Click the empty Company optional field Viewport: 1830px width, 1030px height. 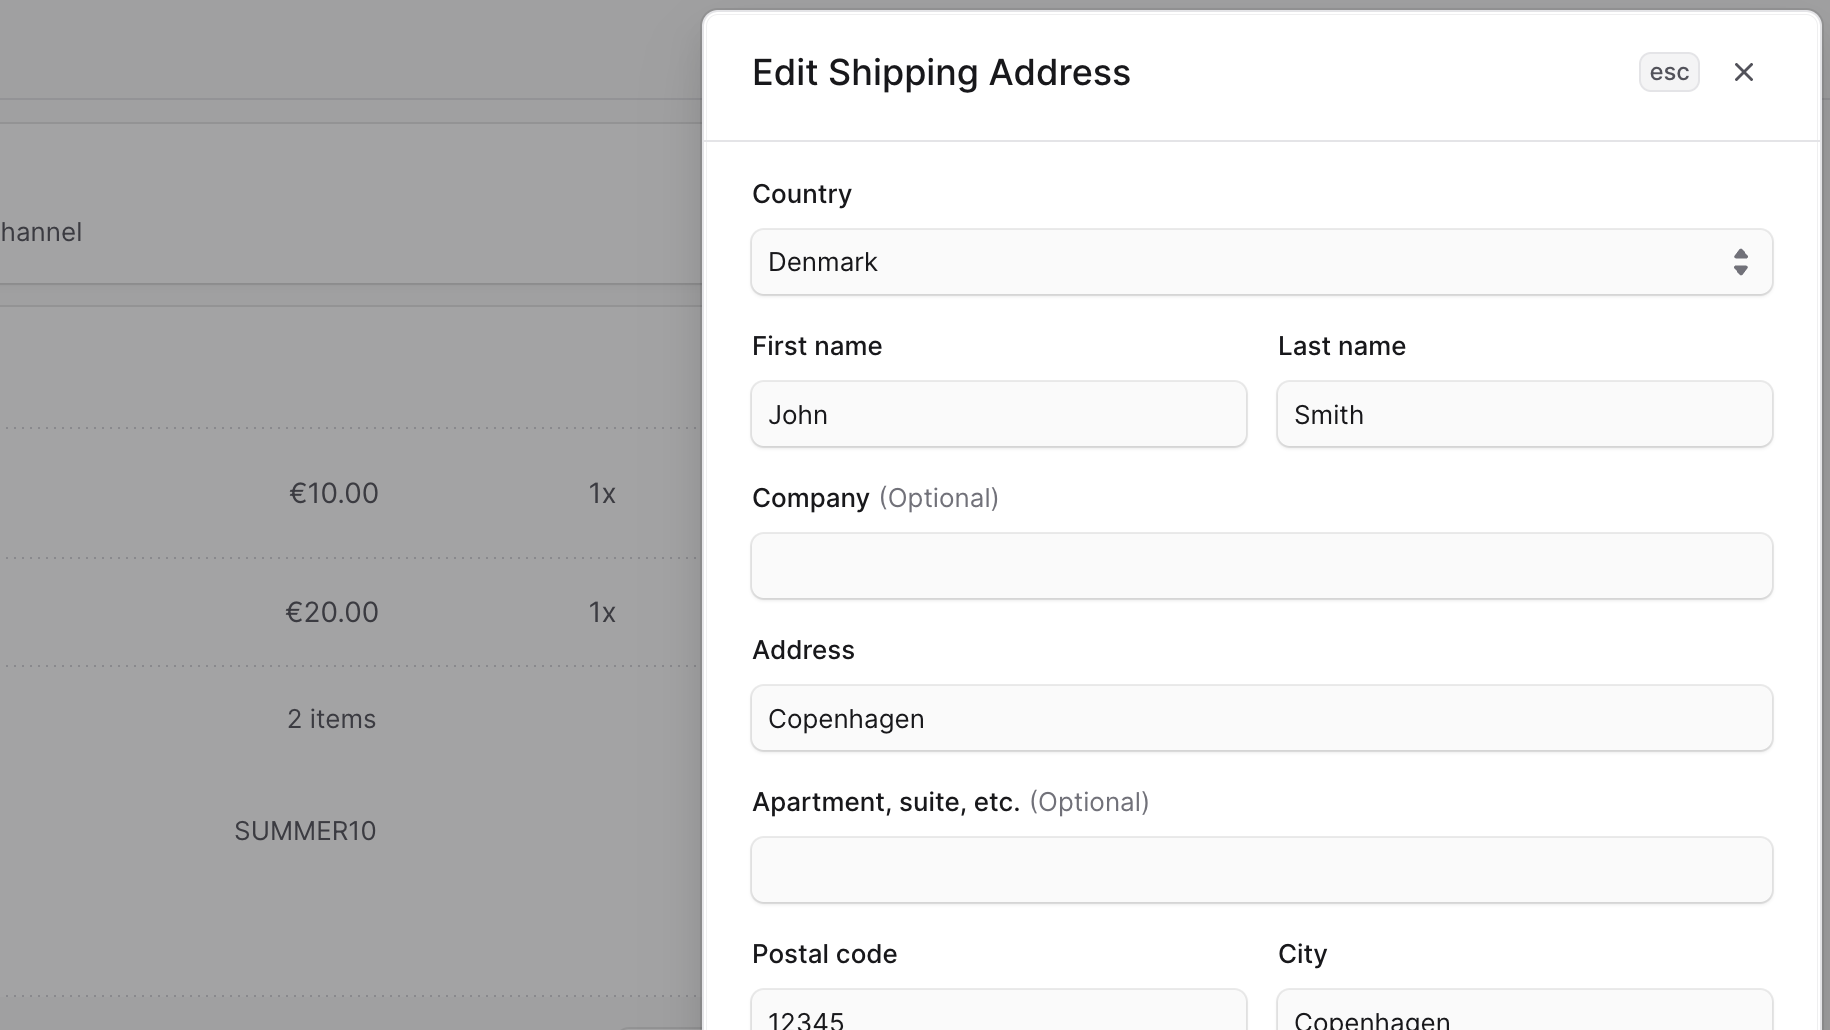(x=1261, y=566)
